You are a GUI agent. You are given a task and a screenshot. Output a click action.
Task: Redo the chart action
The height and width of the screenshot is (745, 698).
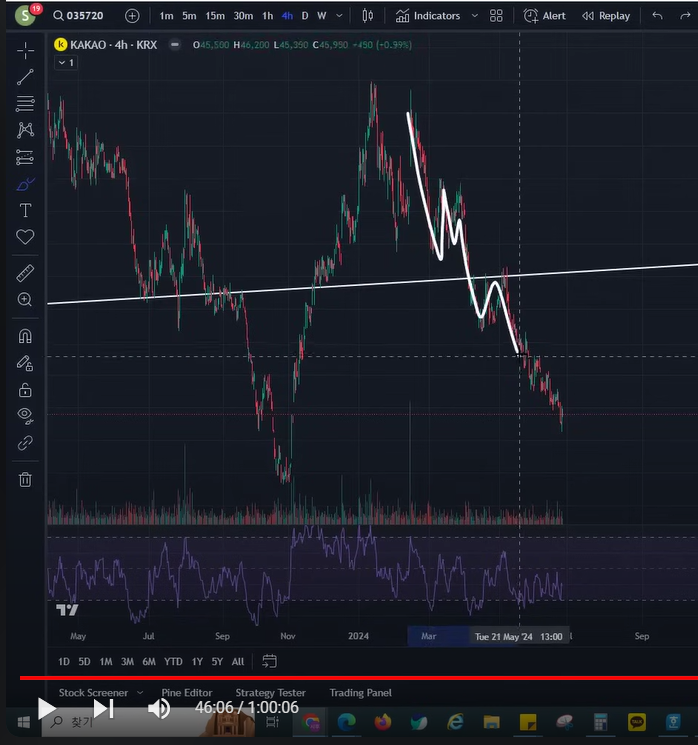coord(685,16)
